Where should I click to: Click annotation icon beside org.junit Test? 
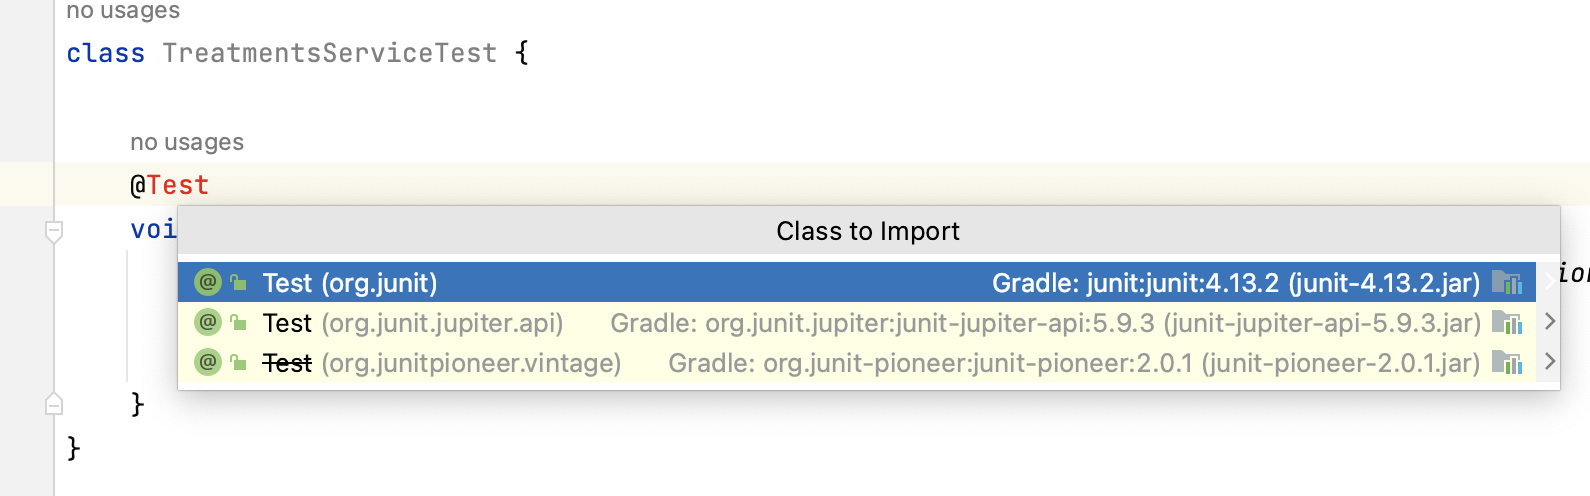[207, 282]
